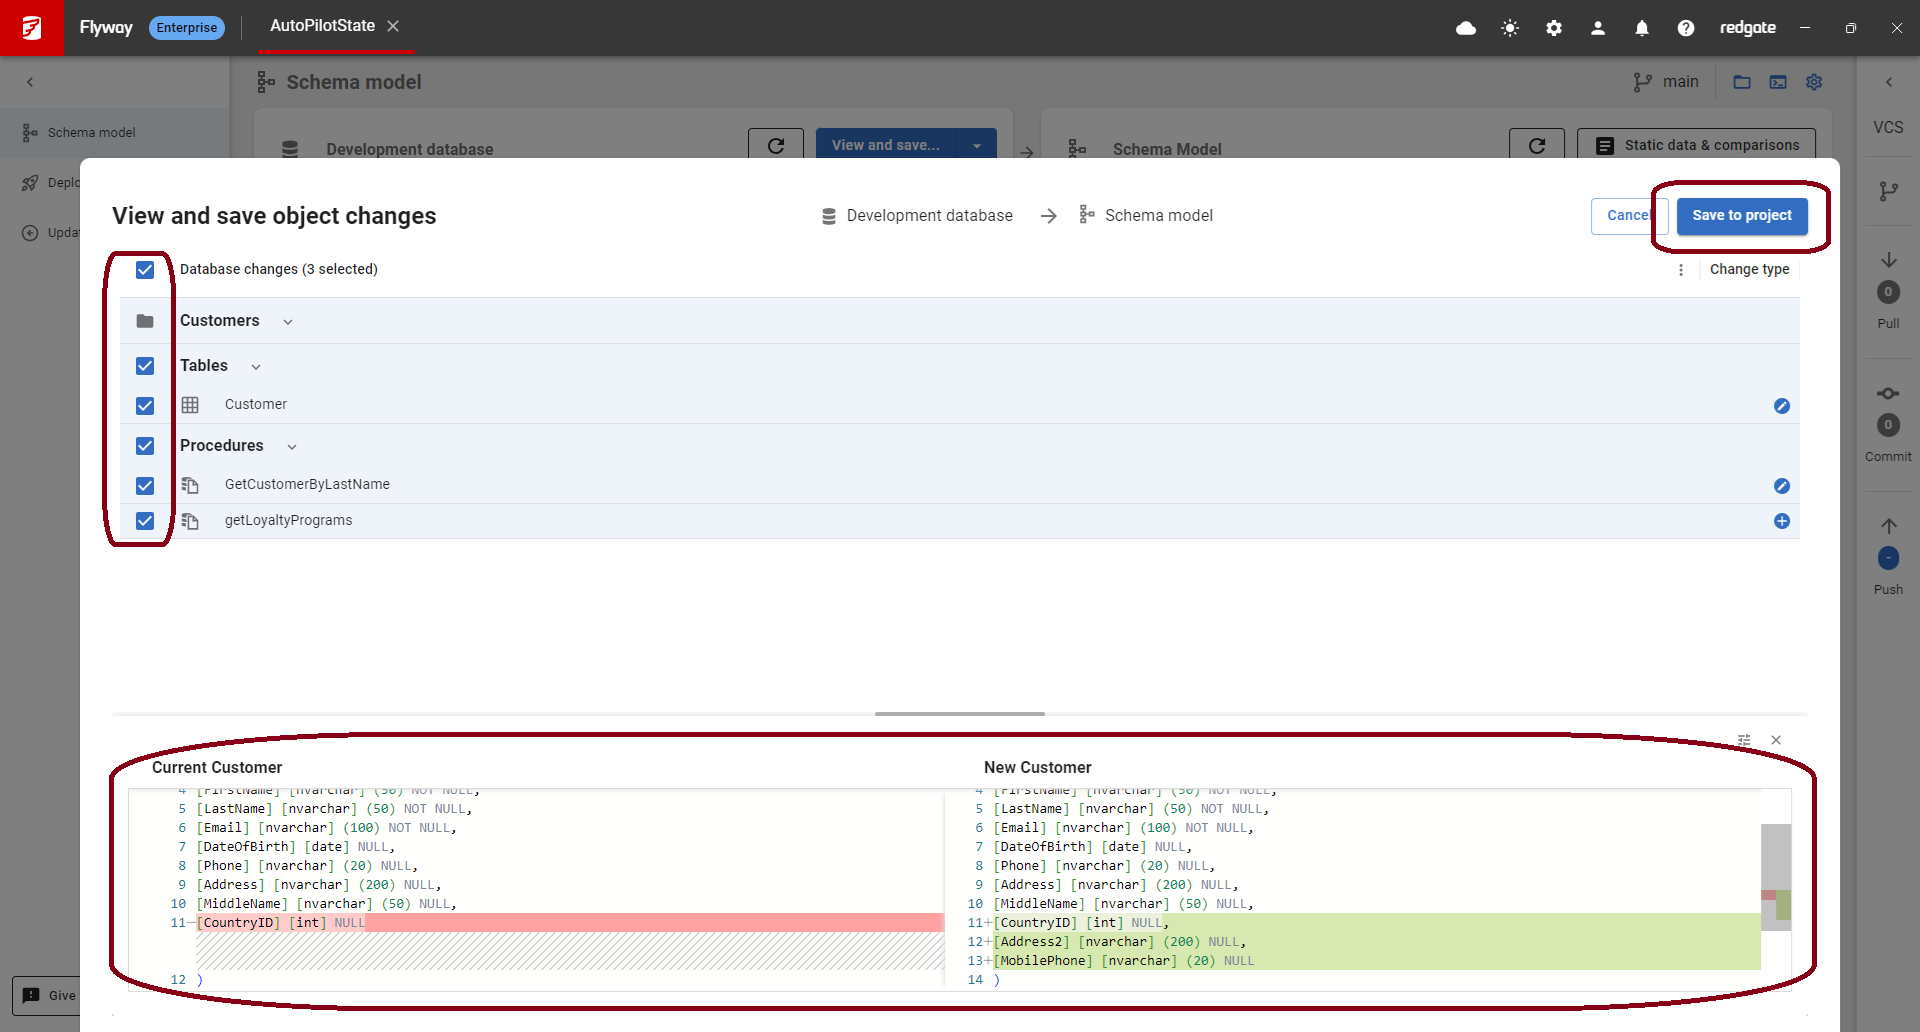The height and width of the screenshot is (1032, 1920).
Task: Click the horizontal splitter bar above diff
Action: pos(959,714)
